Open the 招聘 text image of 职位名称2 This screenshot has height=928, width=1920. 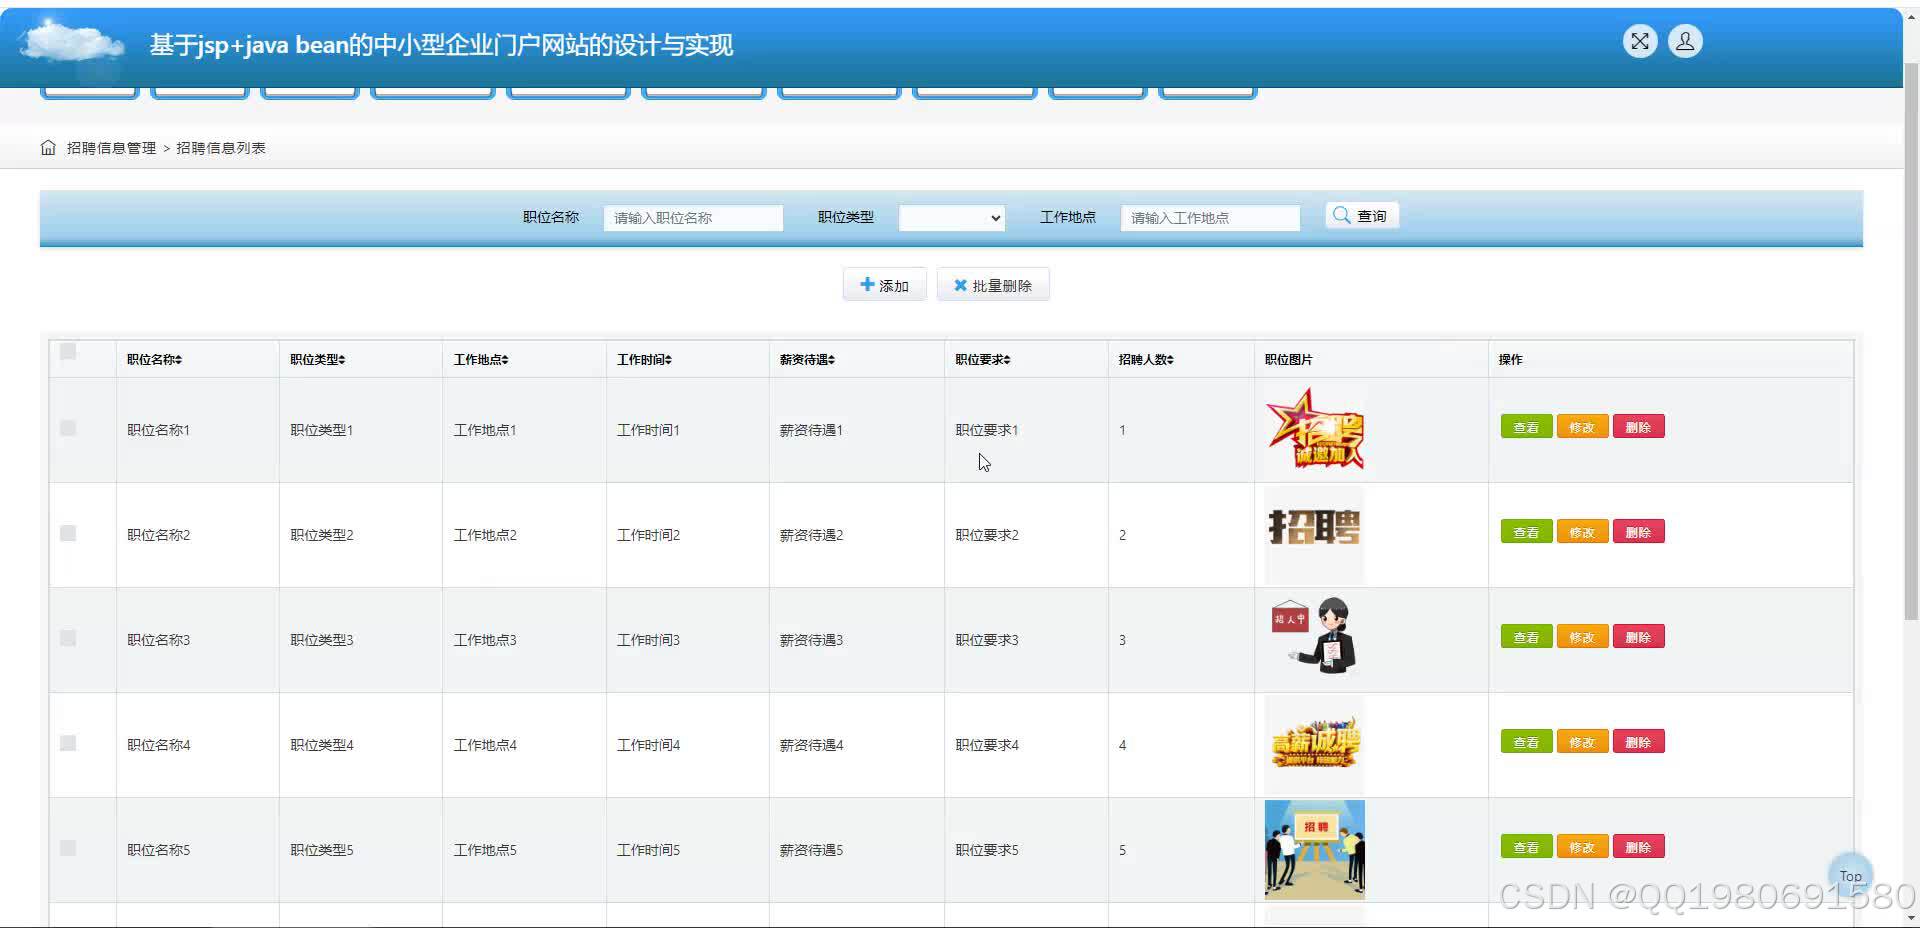pyautogui.click(x=1314, y=535)
